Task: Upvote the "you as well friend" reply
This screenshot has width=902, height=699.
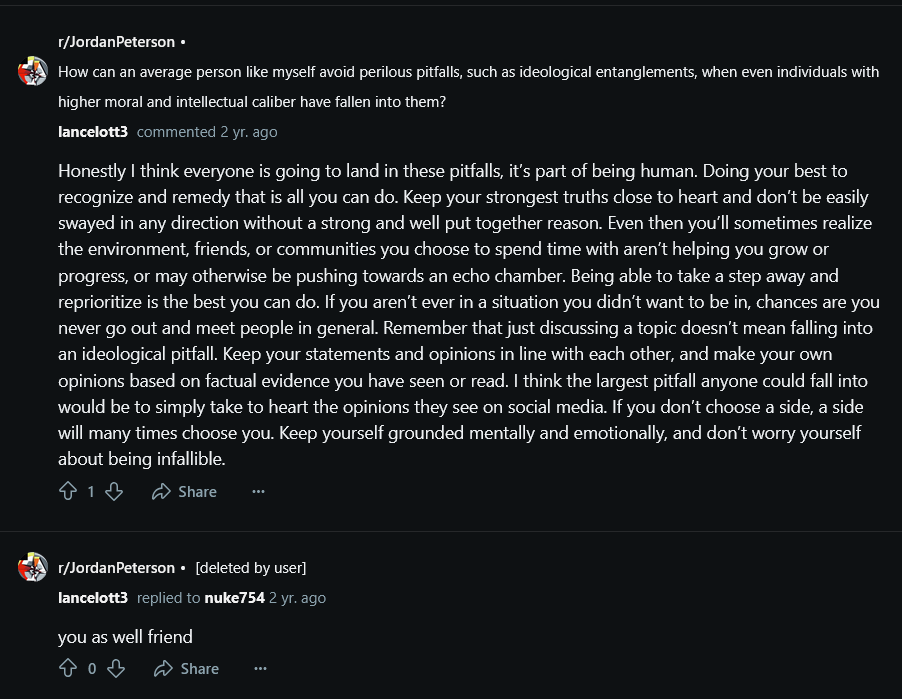Action: [x=68, y=668]
